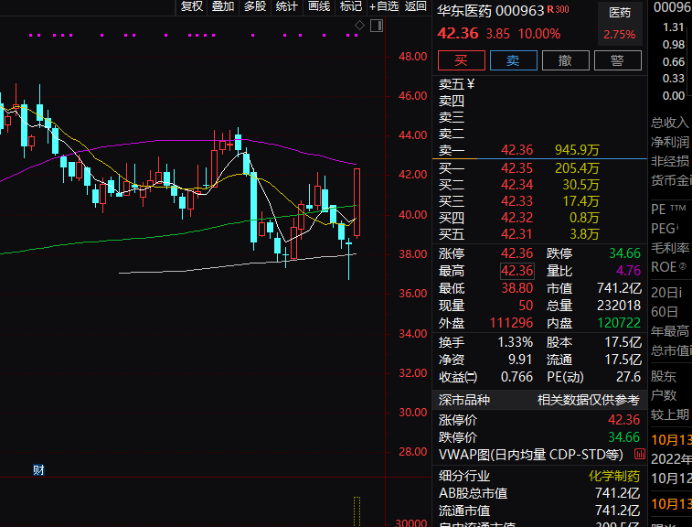Viewport: 693px width, 527px height.
Task: Click the current price 42.36 header
Action: pos(458,34)
